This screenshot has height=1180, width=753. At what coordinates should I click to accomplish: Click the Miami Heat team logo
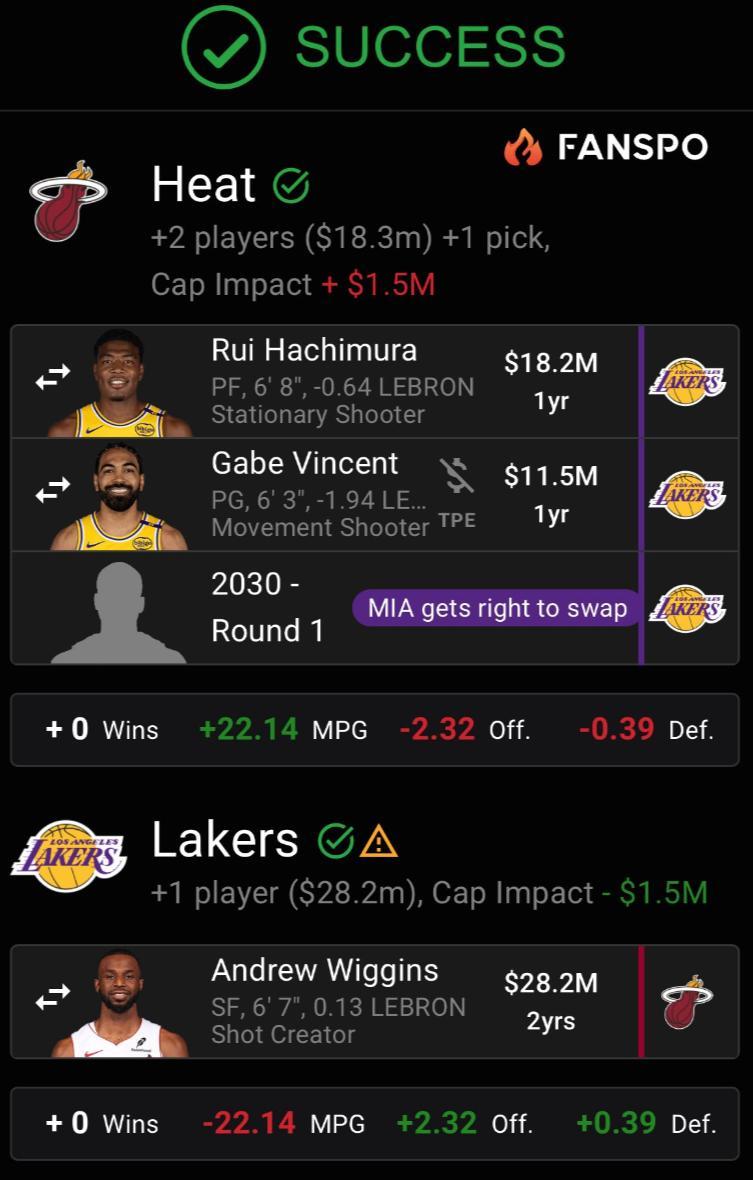click(x=66, y=200)
